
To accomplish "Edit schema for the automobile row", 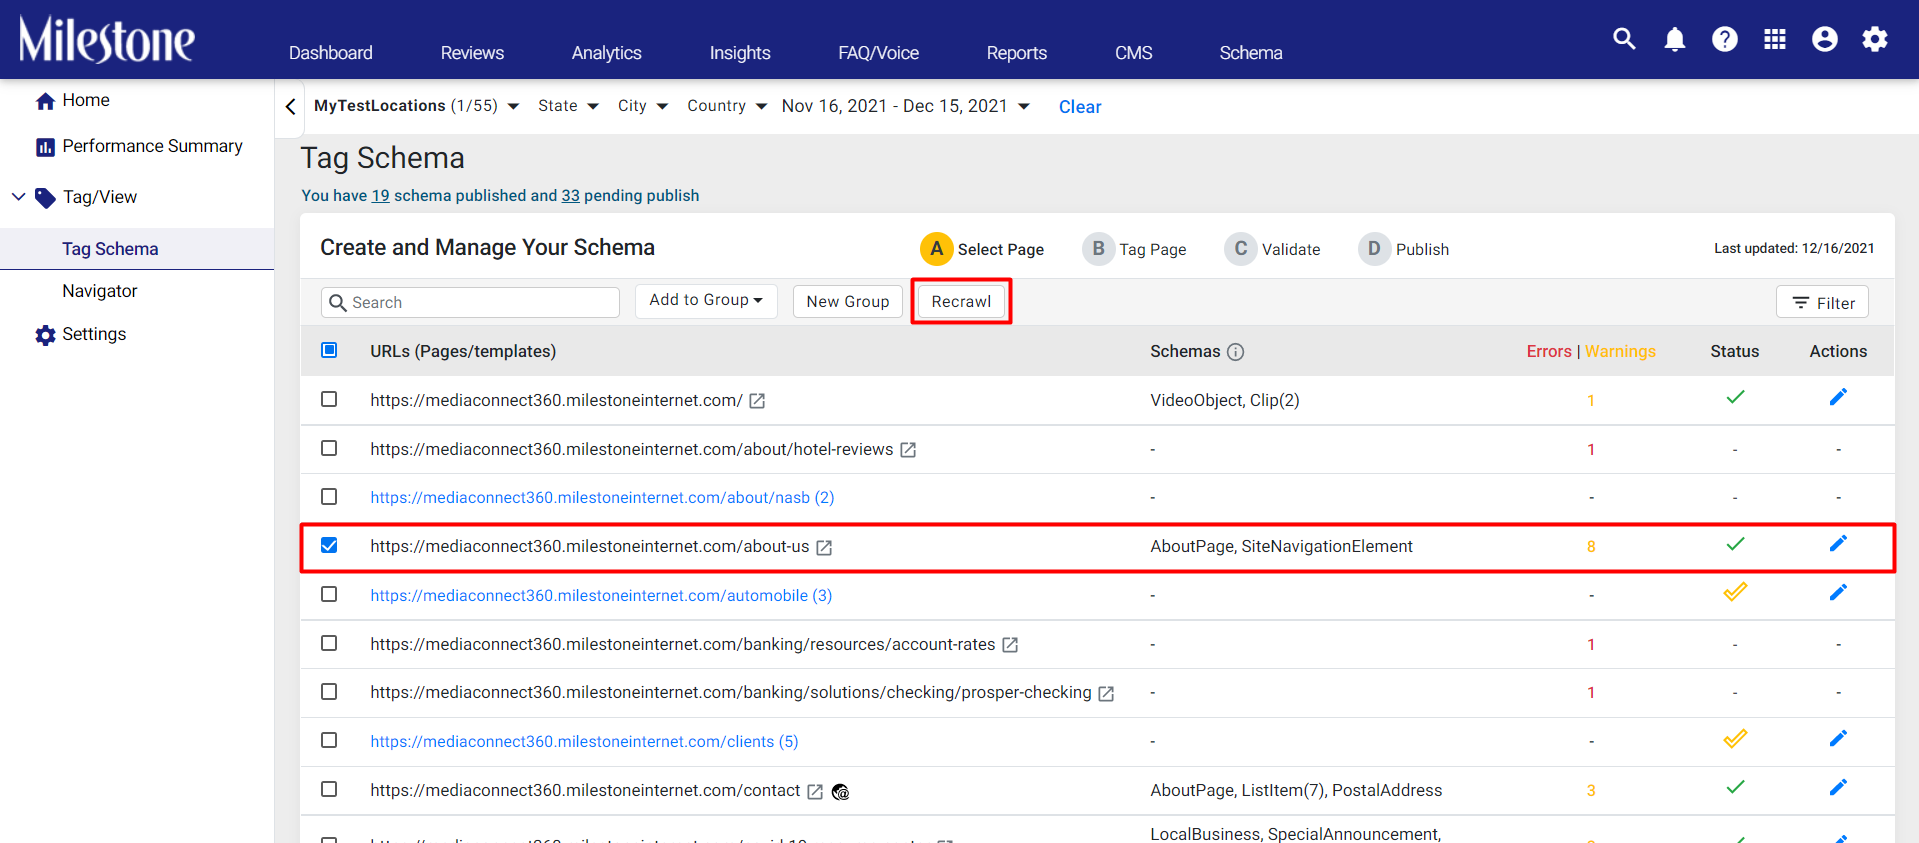I will (1838, 592).
